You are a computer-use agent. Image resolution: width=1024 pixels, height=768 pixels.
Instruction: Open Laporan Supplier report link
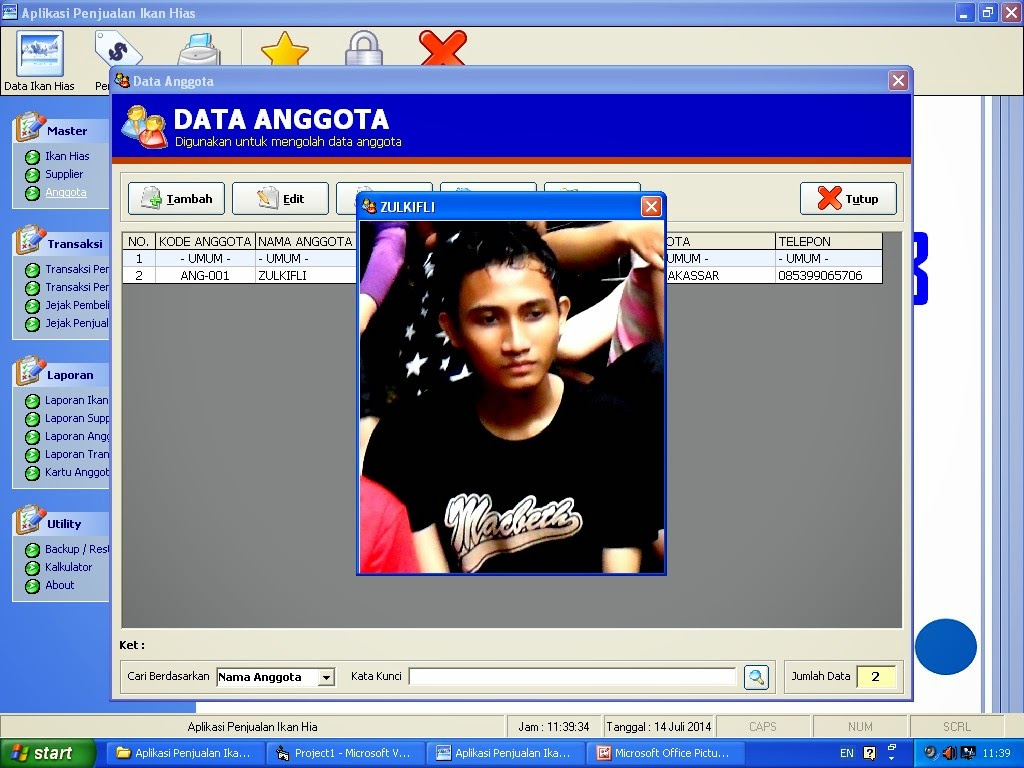coord(77,419)
